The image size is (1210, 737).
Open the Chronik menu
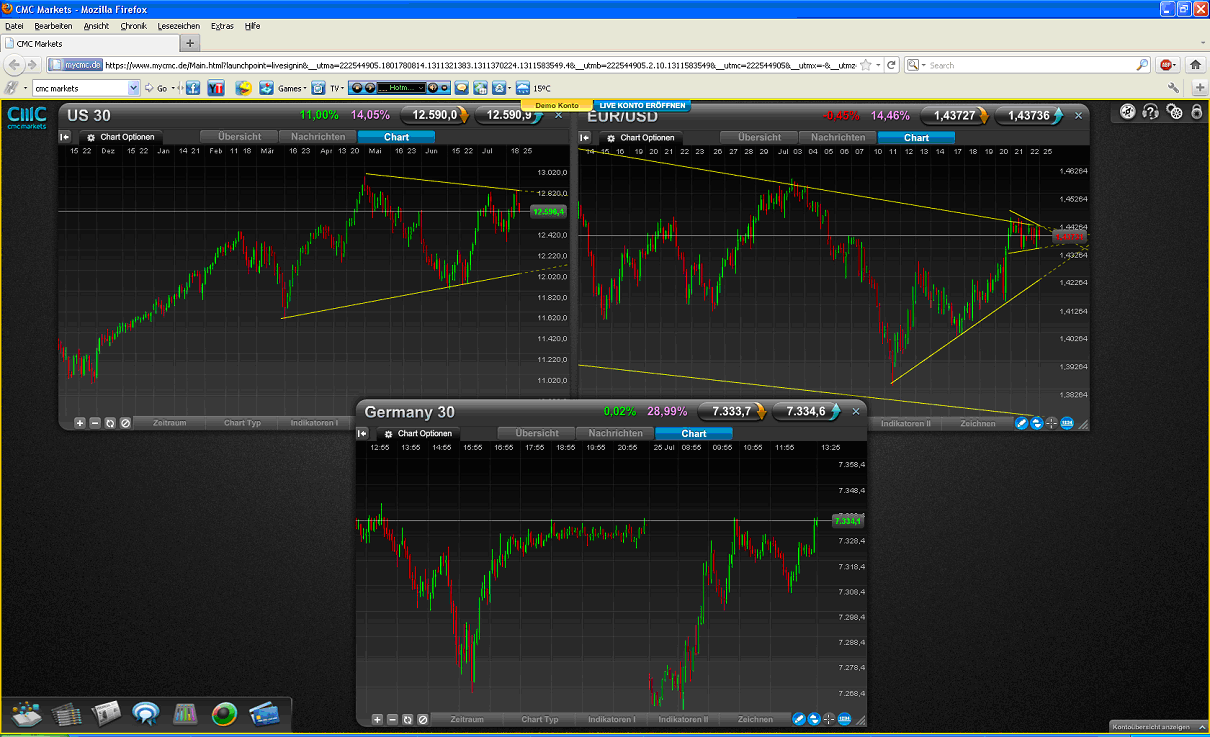tap(133, 25)
